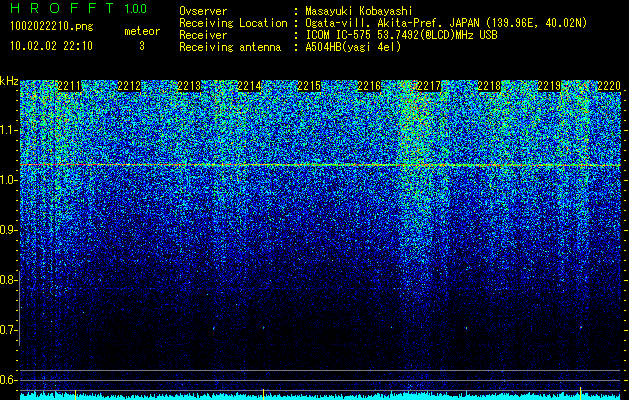Click the cyan signal-level strip at the bottom
629x400 pixels.
[320, 397]
